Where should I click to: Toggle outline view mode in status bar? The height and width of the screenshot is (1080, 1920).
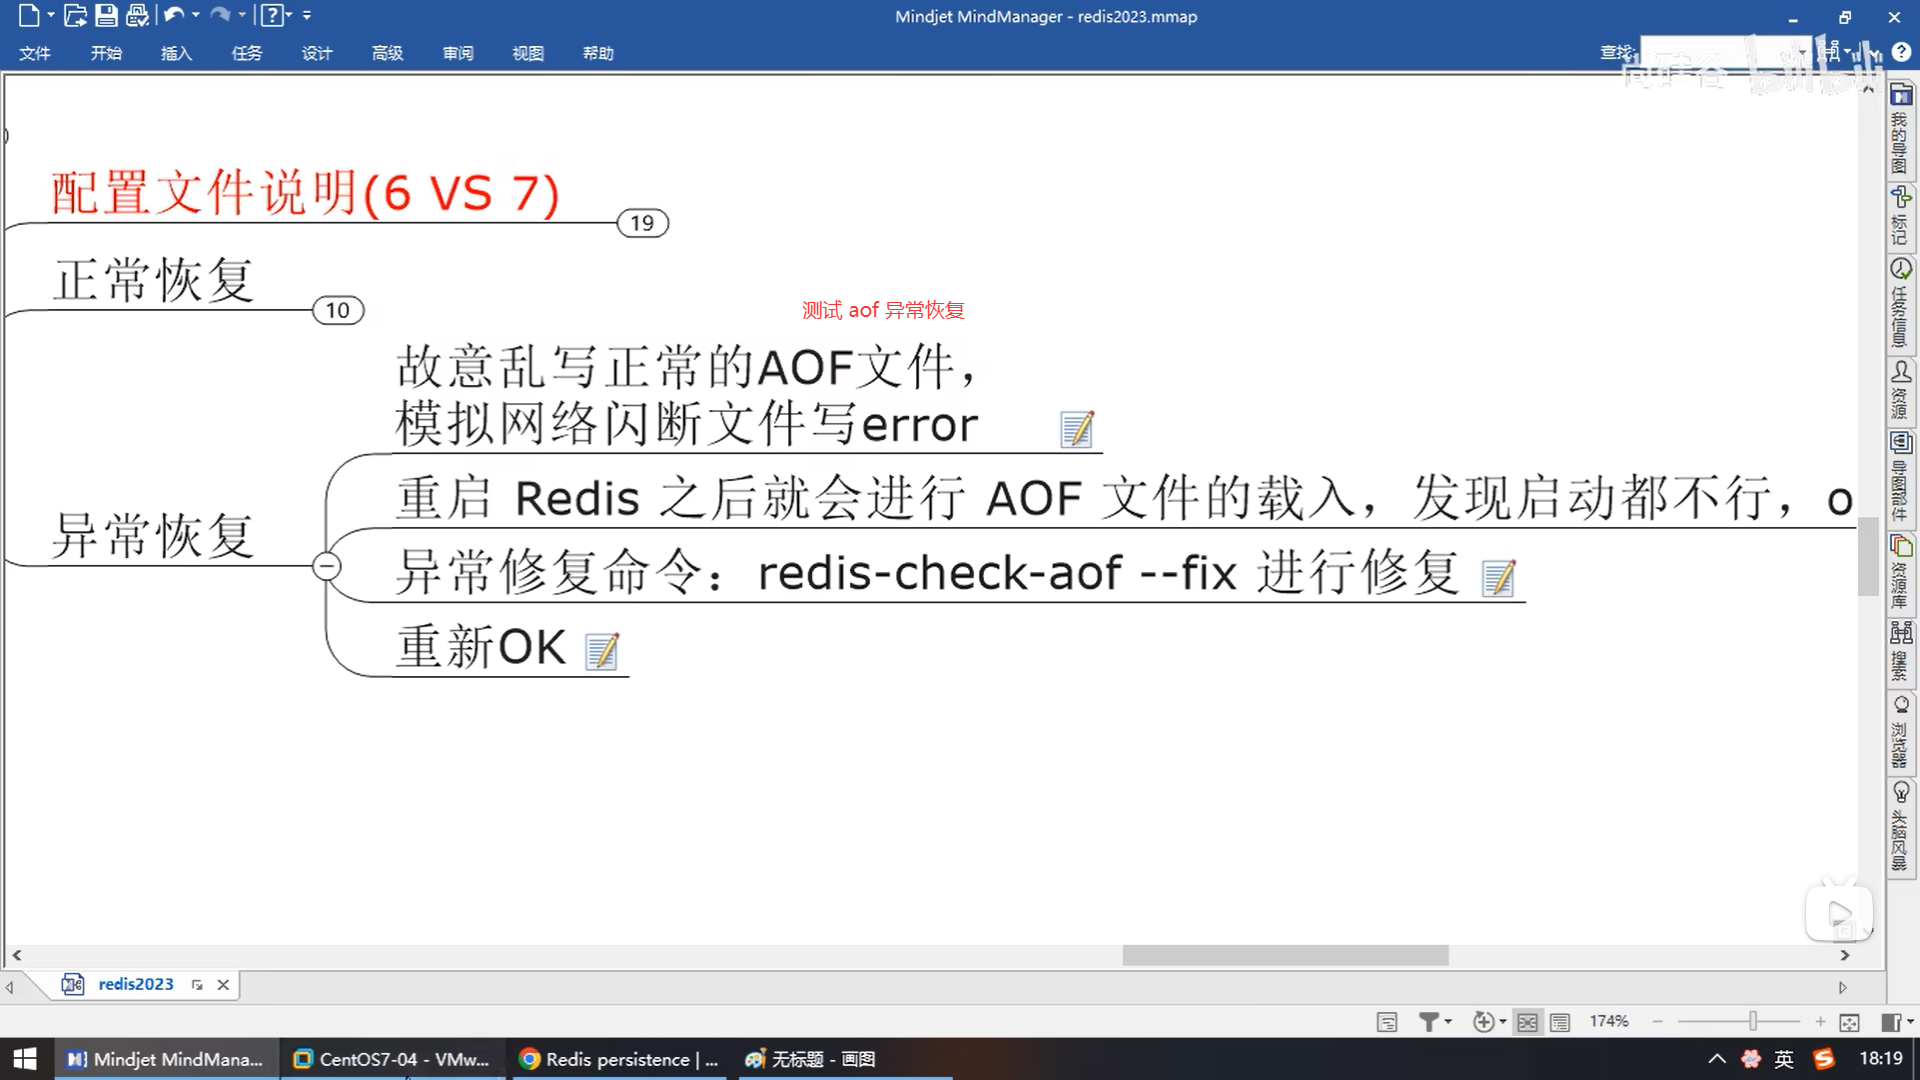1560,1021
